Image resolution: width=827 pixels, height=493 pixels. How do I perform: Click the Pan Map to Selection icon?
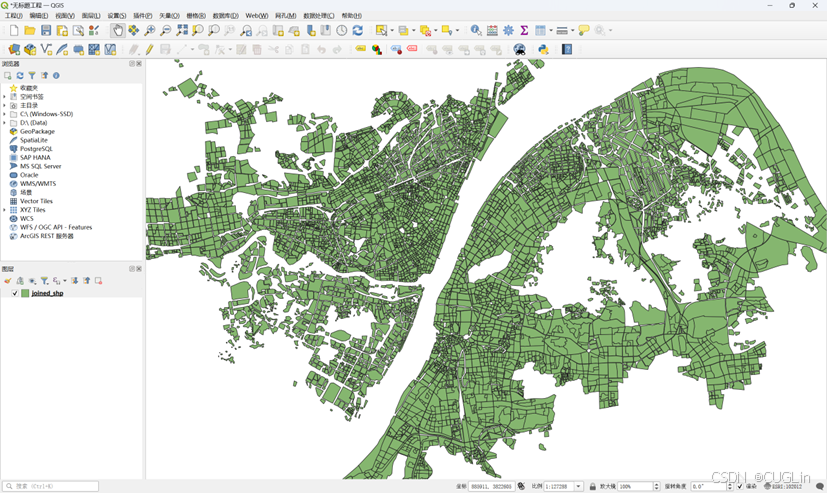click(133, 31)
